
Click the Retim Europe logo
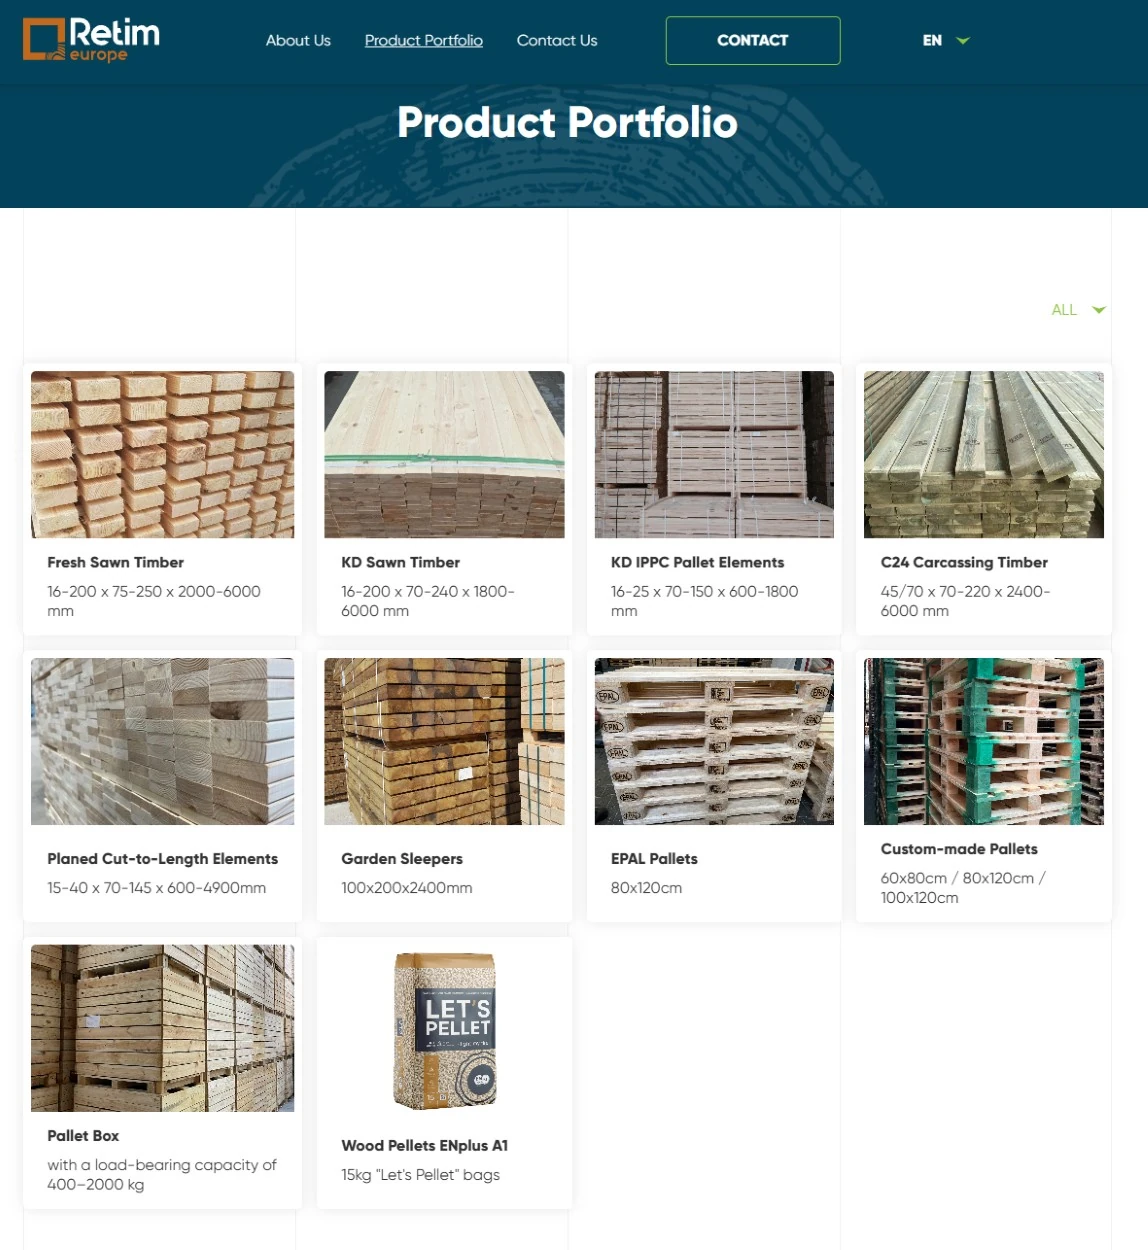pyautogui.click(x=91, y=40)
